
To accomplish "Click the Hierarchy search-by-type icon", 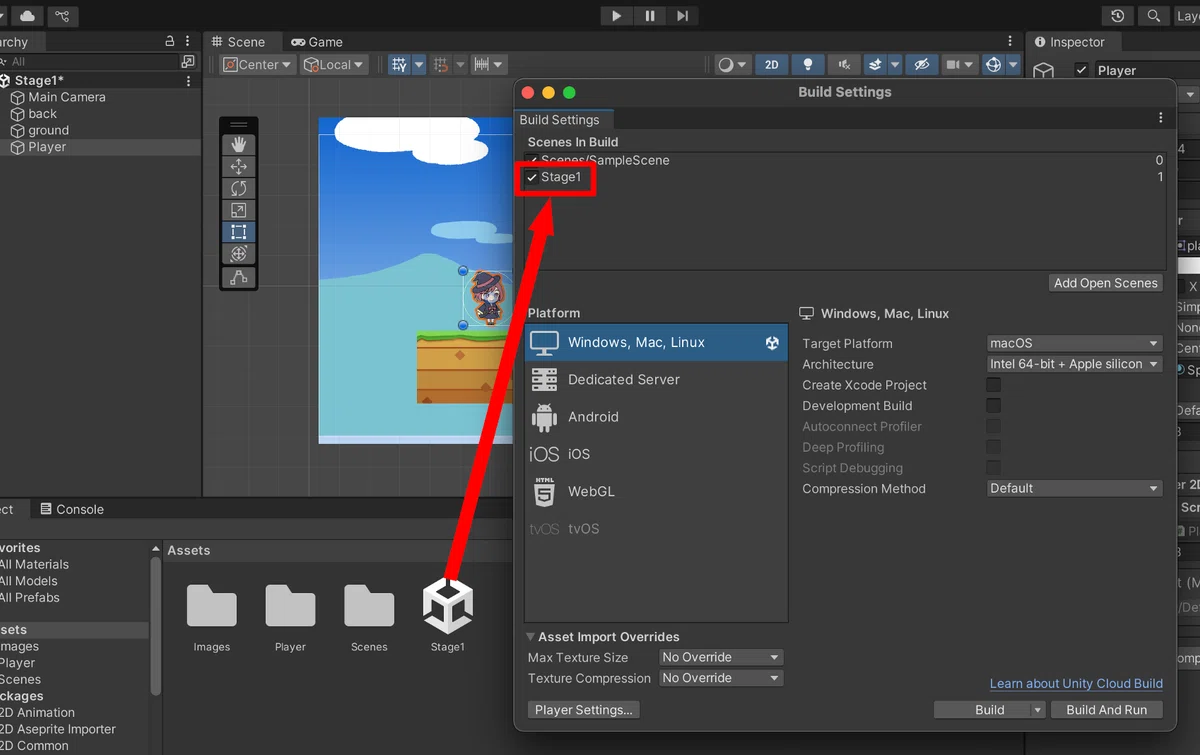I will pyautogui.click(x=187, y=62).
